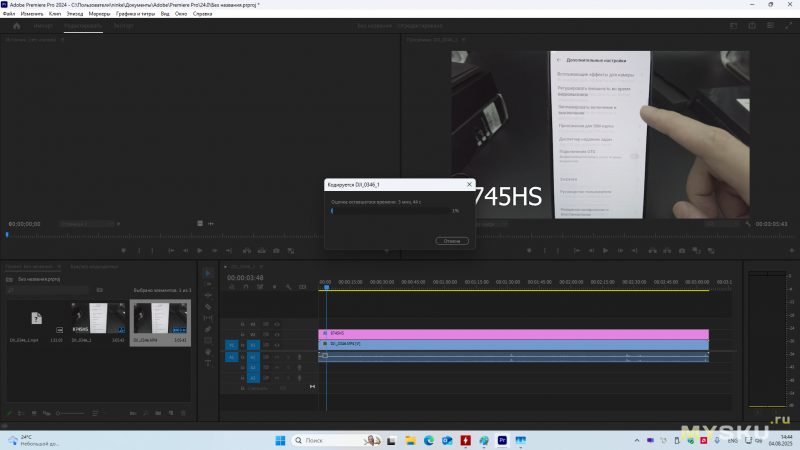Mute audio track A1

pos(277,357)
